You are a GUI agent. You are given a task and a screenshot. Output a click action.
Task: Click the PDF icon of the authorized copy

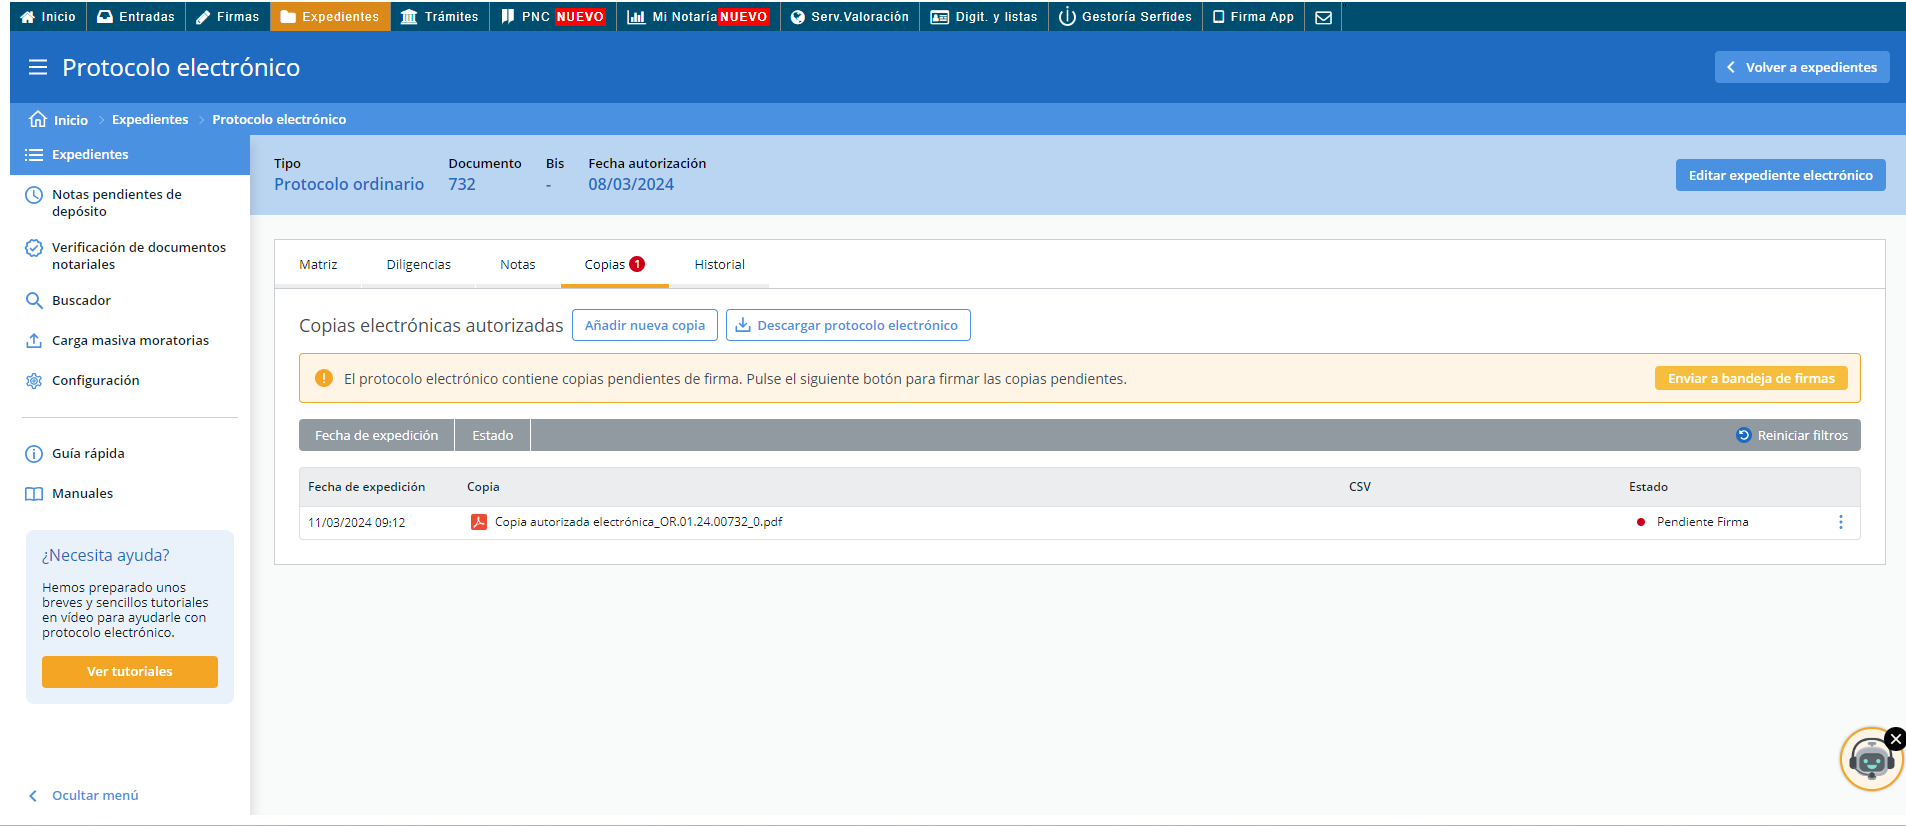479,522
